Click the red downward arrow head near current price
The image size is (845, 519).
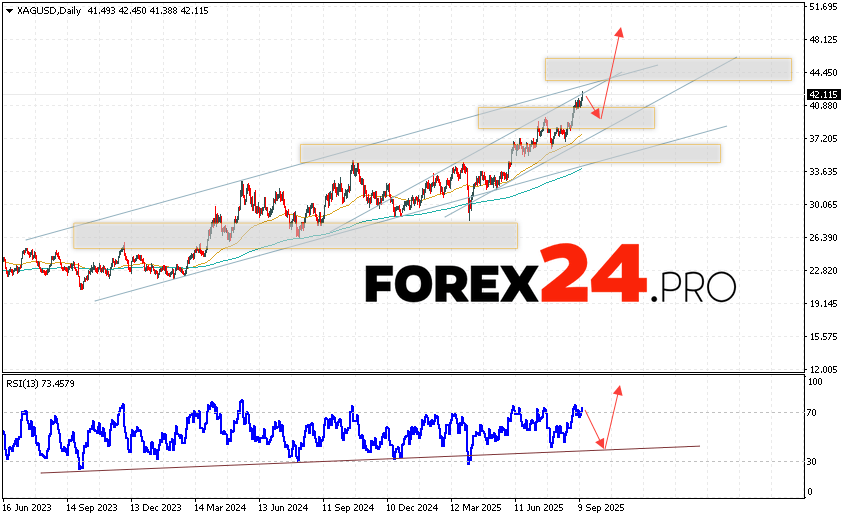(596, 115)
